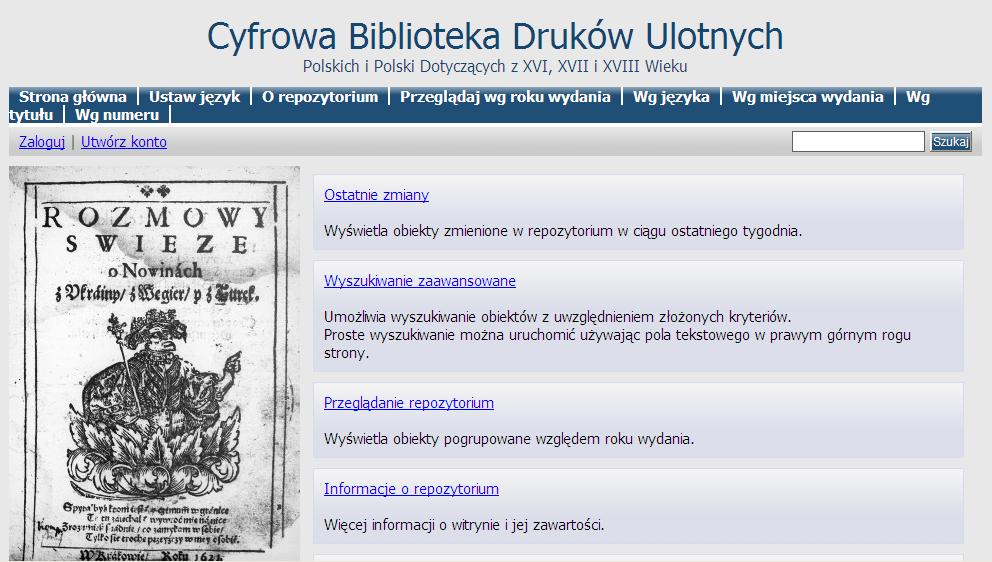Click text 'Umożliwia wyszukiwanie obiektów' description
This screenshot has height=562, width=992.
pyautogui.click(x=557, y=316)
